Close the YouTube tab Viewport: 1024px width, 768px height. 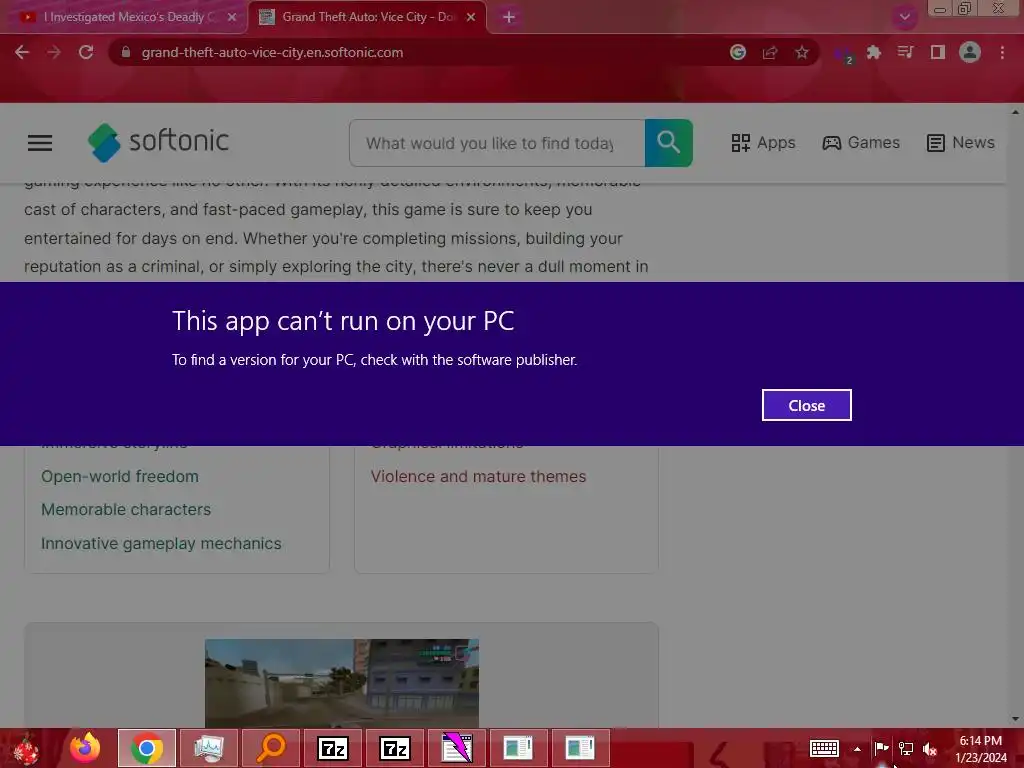coord(232,17)
